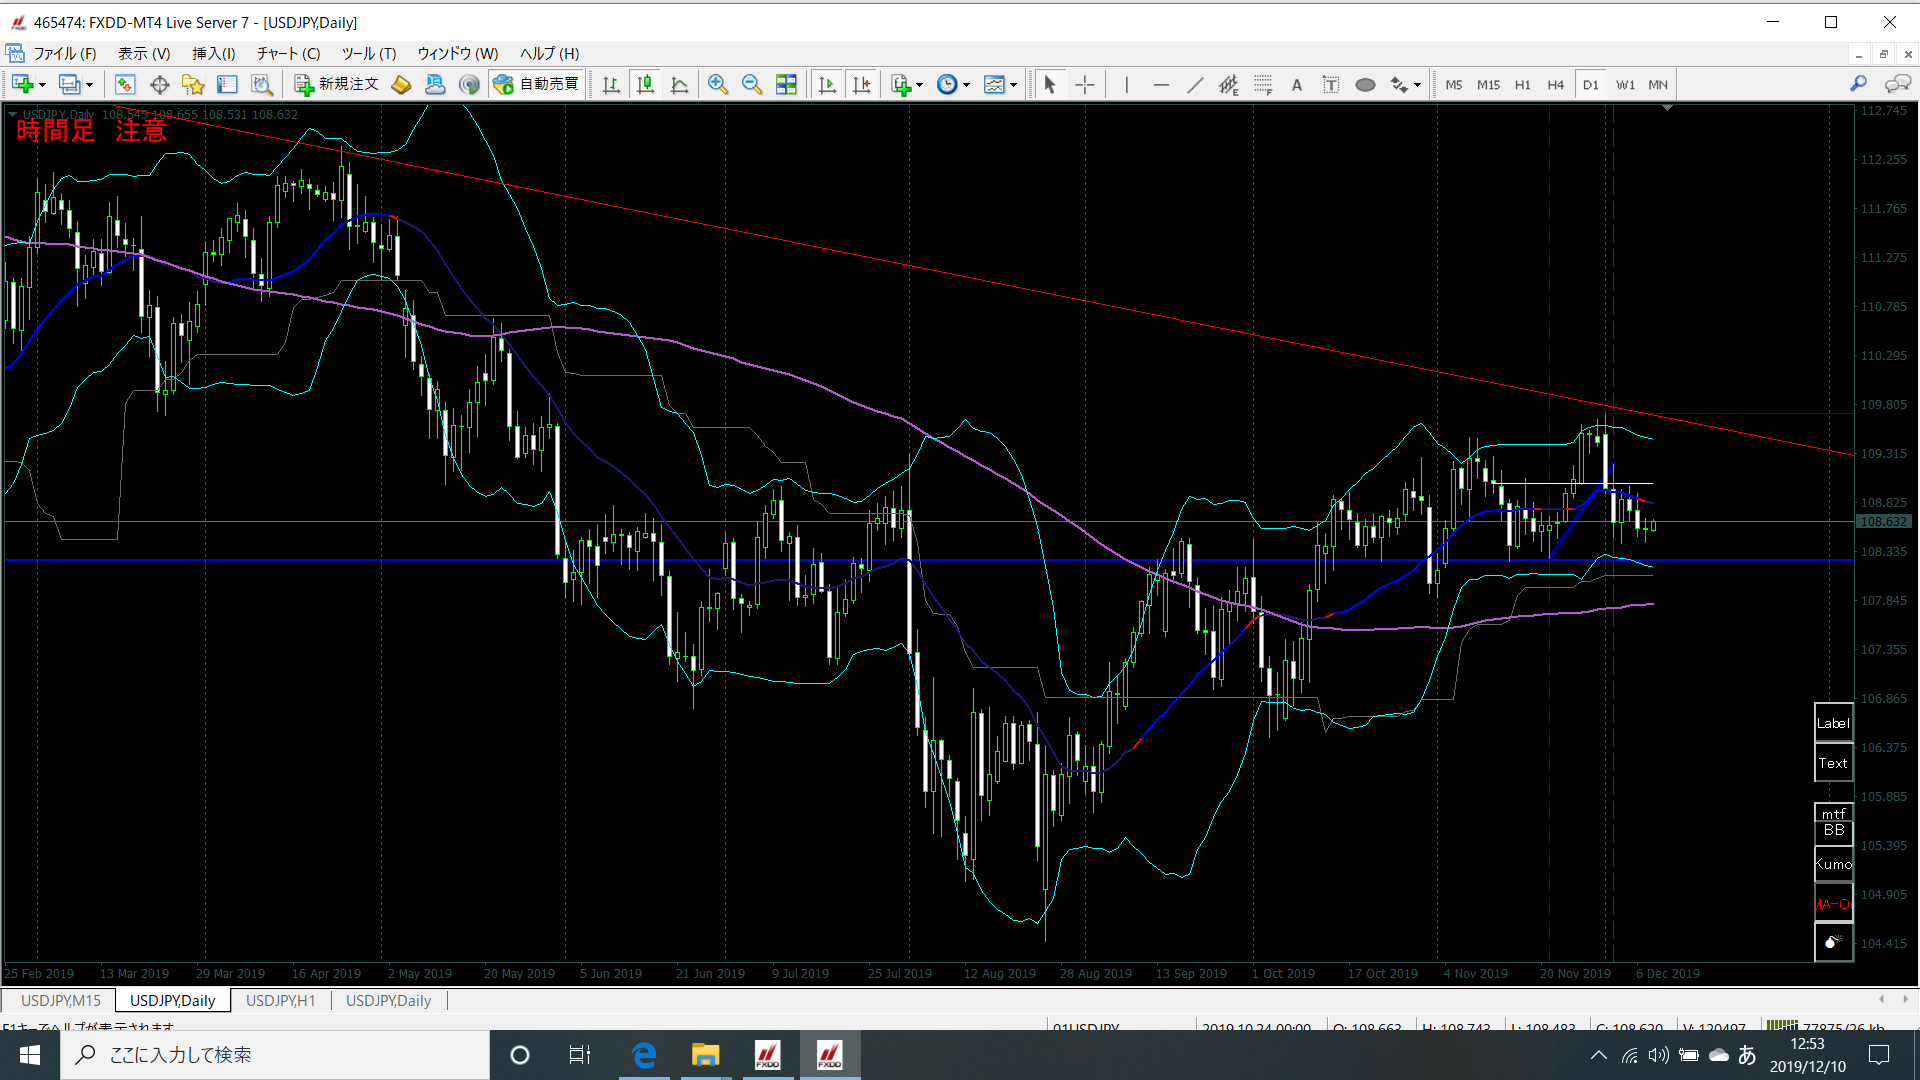Click the 新規注文 new order button
Screen dimensions: 1920x1080
(x=337, y=85)
